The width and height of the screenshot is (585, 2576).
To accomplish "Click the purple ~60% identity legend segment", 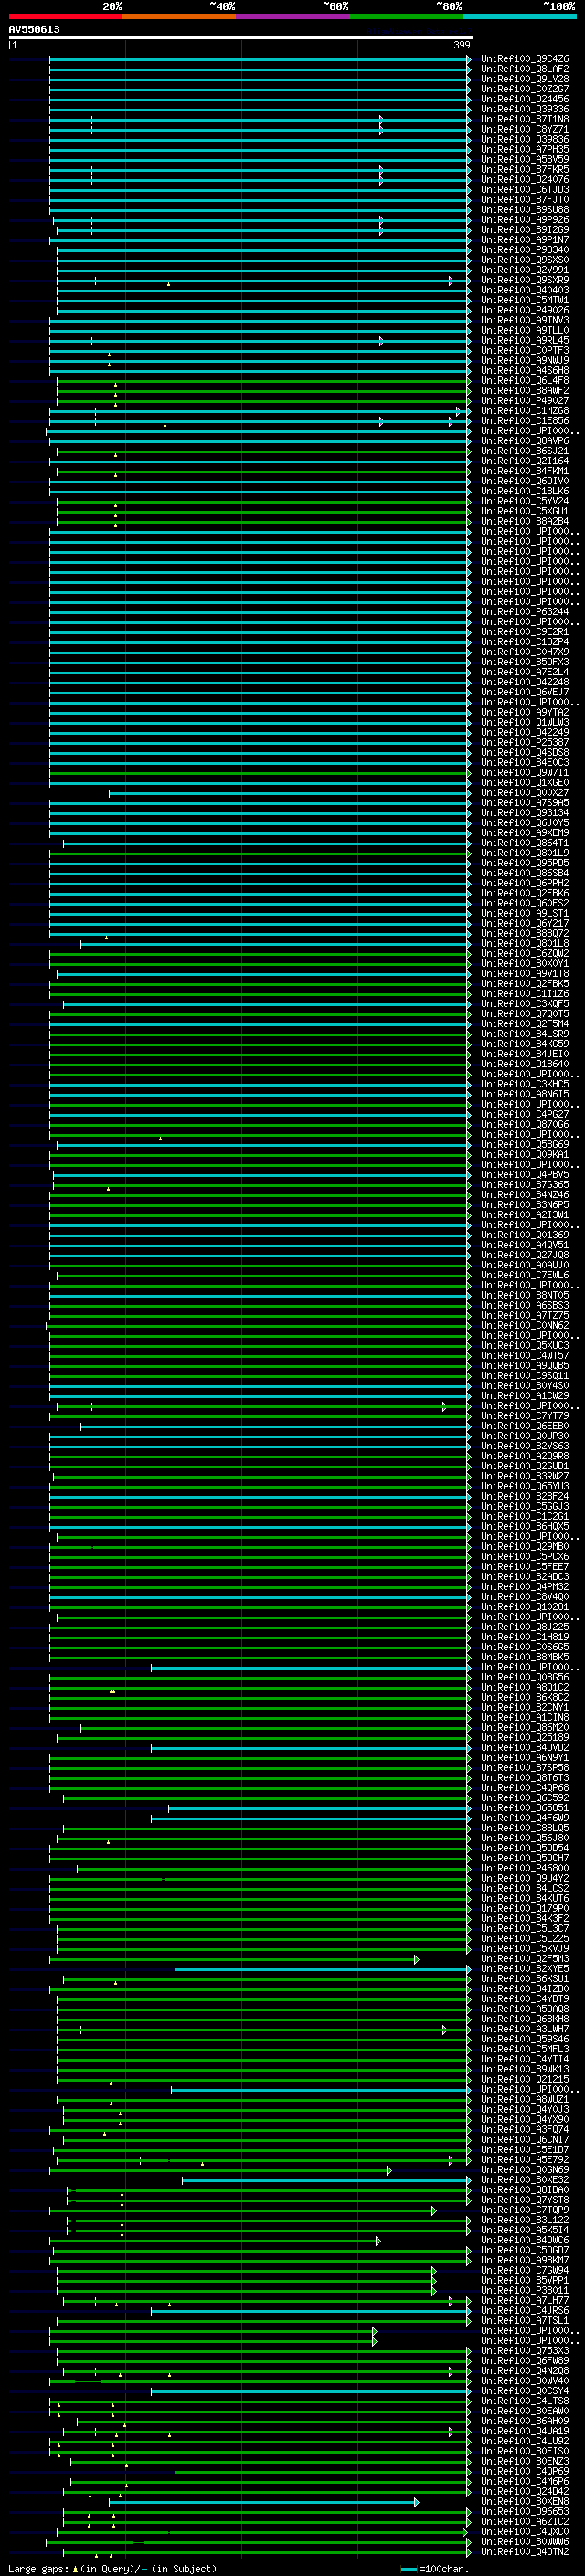I will point(293,16).
